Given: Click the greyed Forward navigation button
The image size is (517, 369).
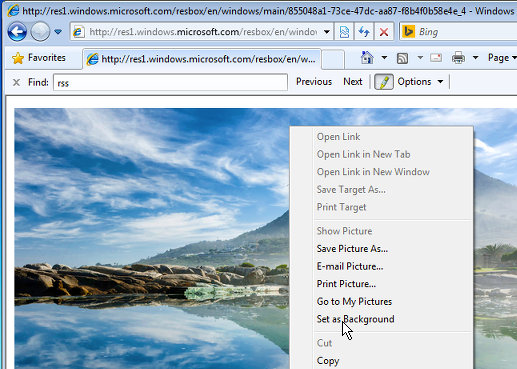Looking at the screenshot, I should (40, 32).
